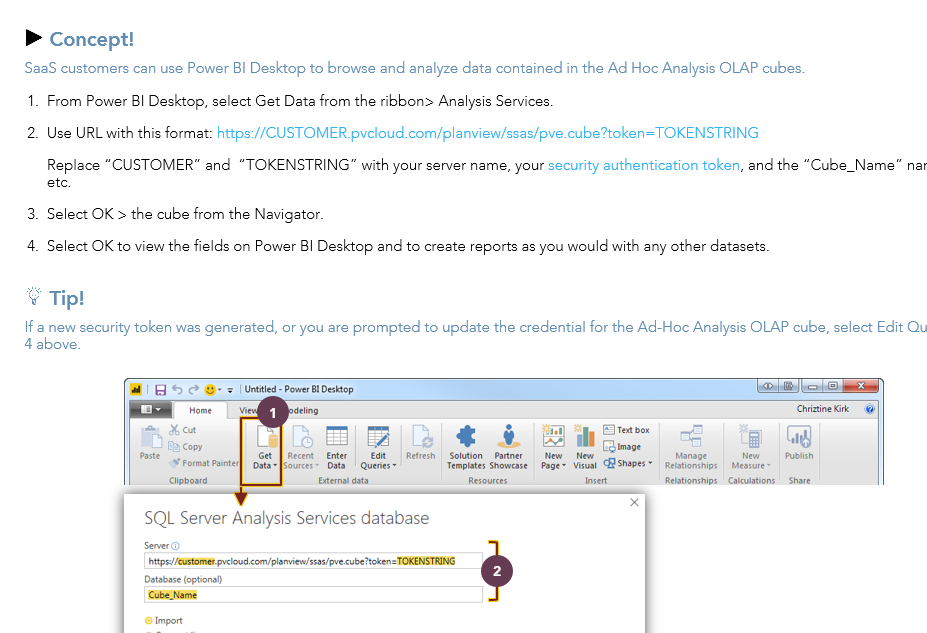The width and height of the screenshot is (927, 633).
Task: Click the Tip! heading
Action: (x=67, y=298)
